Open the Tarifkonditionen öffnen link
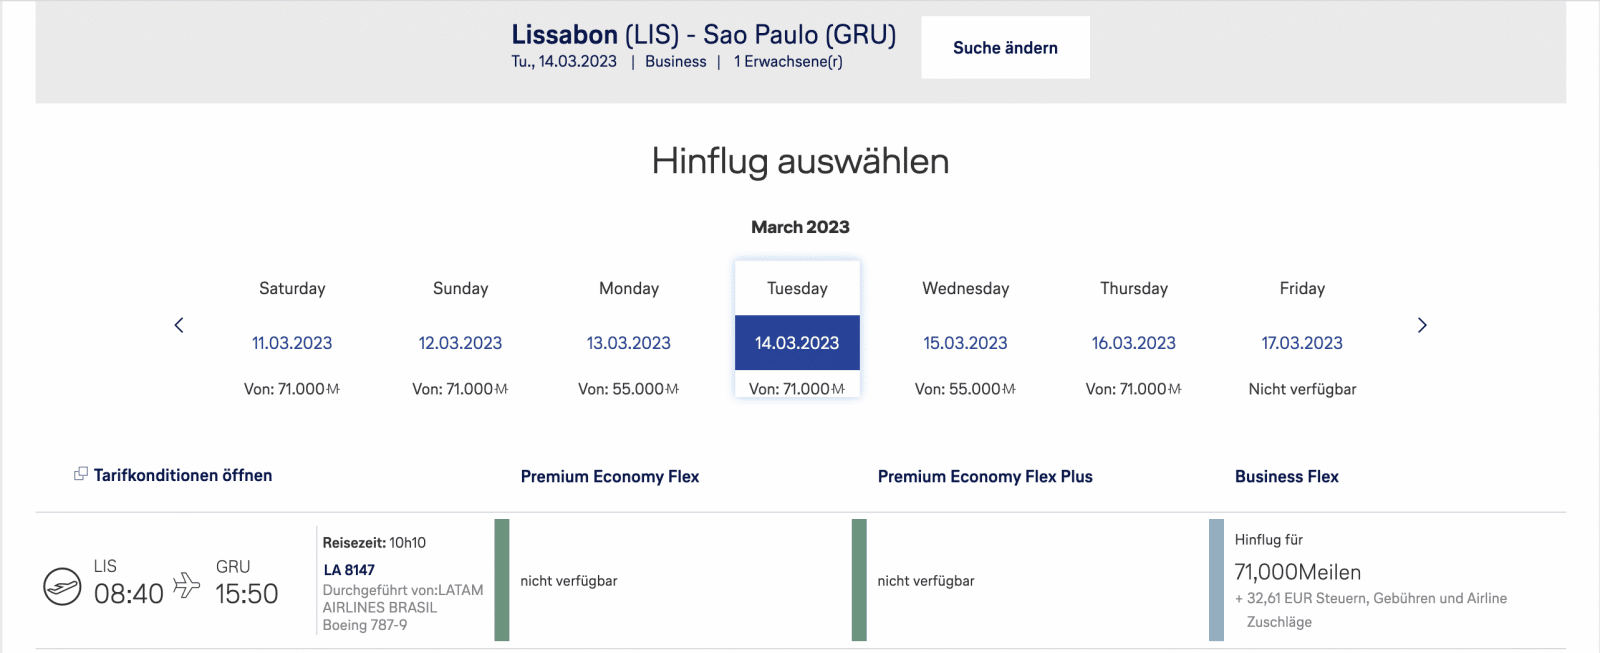1600x653 pixels. pos(182,476)
